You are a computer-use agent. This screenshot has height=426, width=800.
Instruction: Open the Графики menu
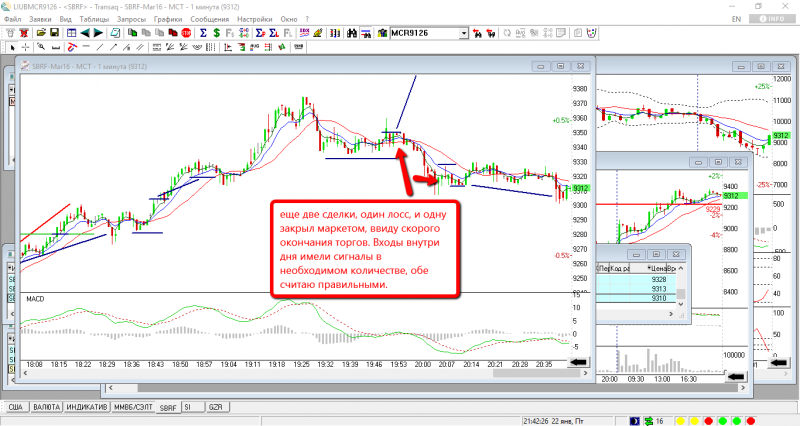168,19
